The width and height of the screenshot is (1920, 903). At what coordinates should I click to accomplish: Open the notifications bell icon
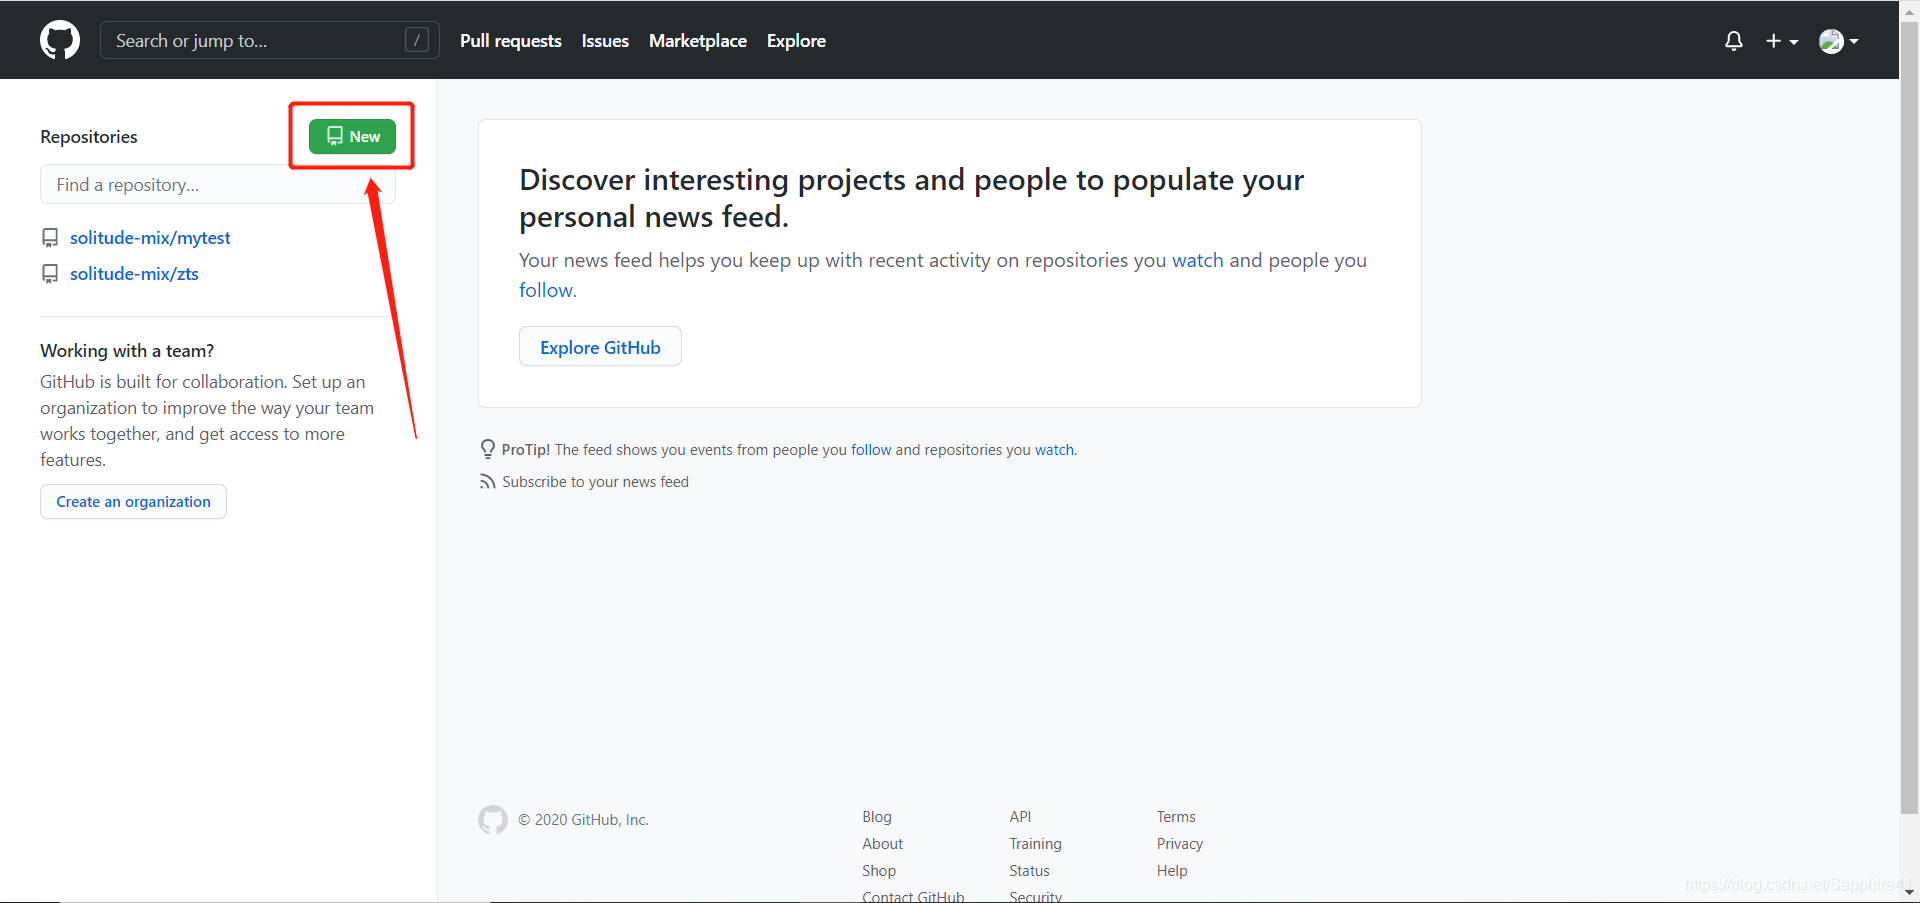tap(1734, 41)
